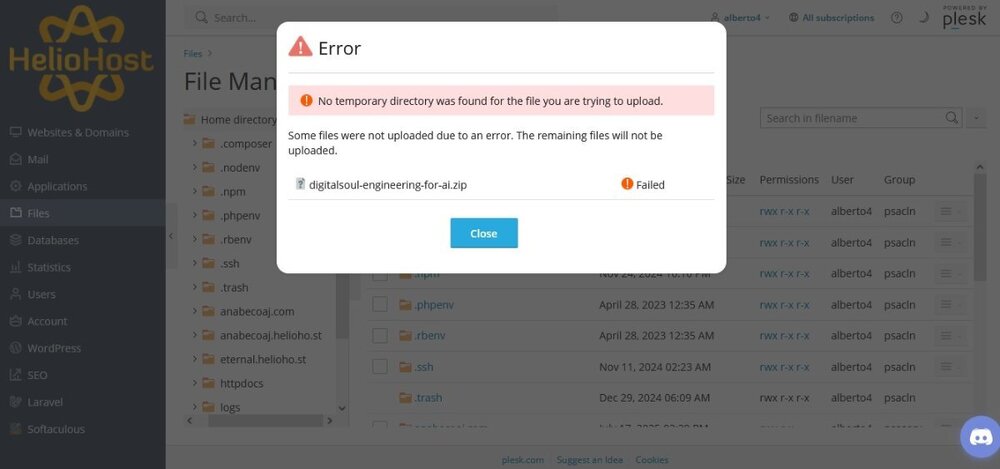Click the folder tree horizontal scrollbar

(x=265, y=421)
